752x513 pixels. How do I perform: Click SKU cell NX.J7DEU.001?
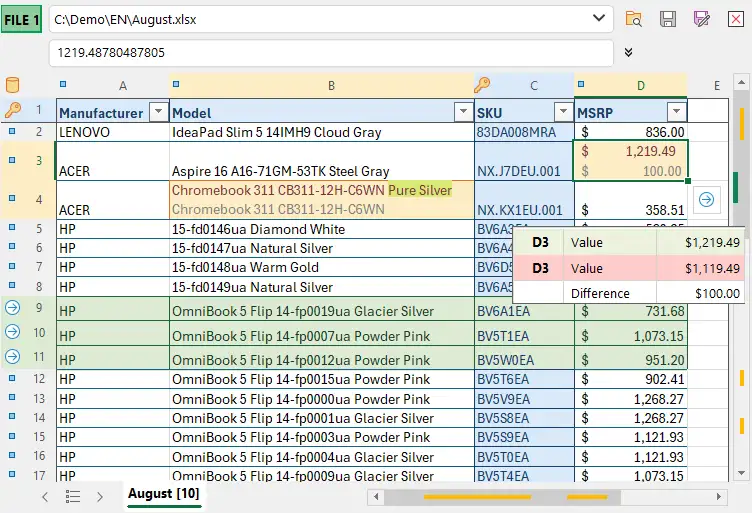[524, 161]
